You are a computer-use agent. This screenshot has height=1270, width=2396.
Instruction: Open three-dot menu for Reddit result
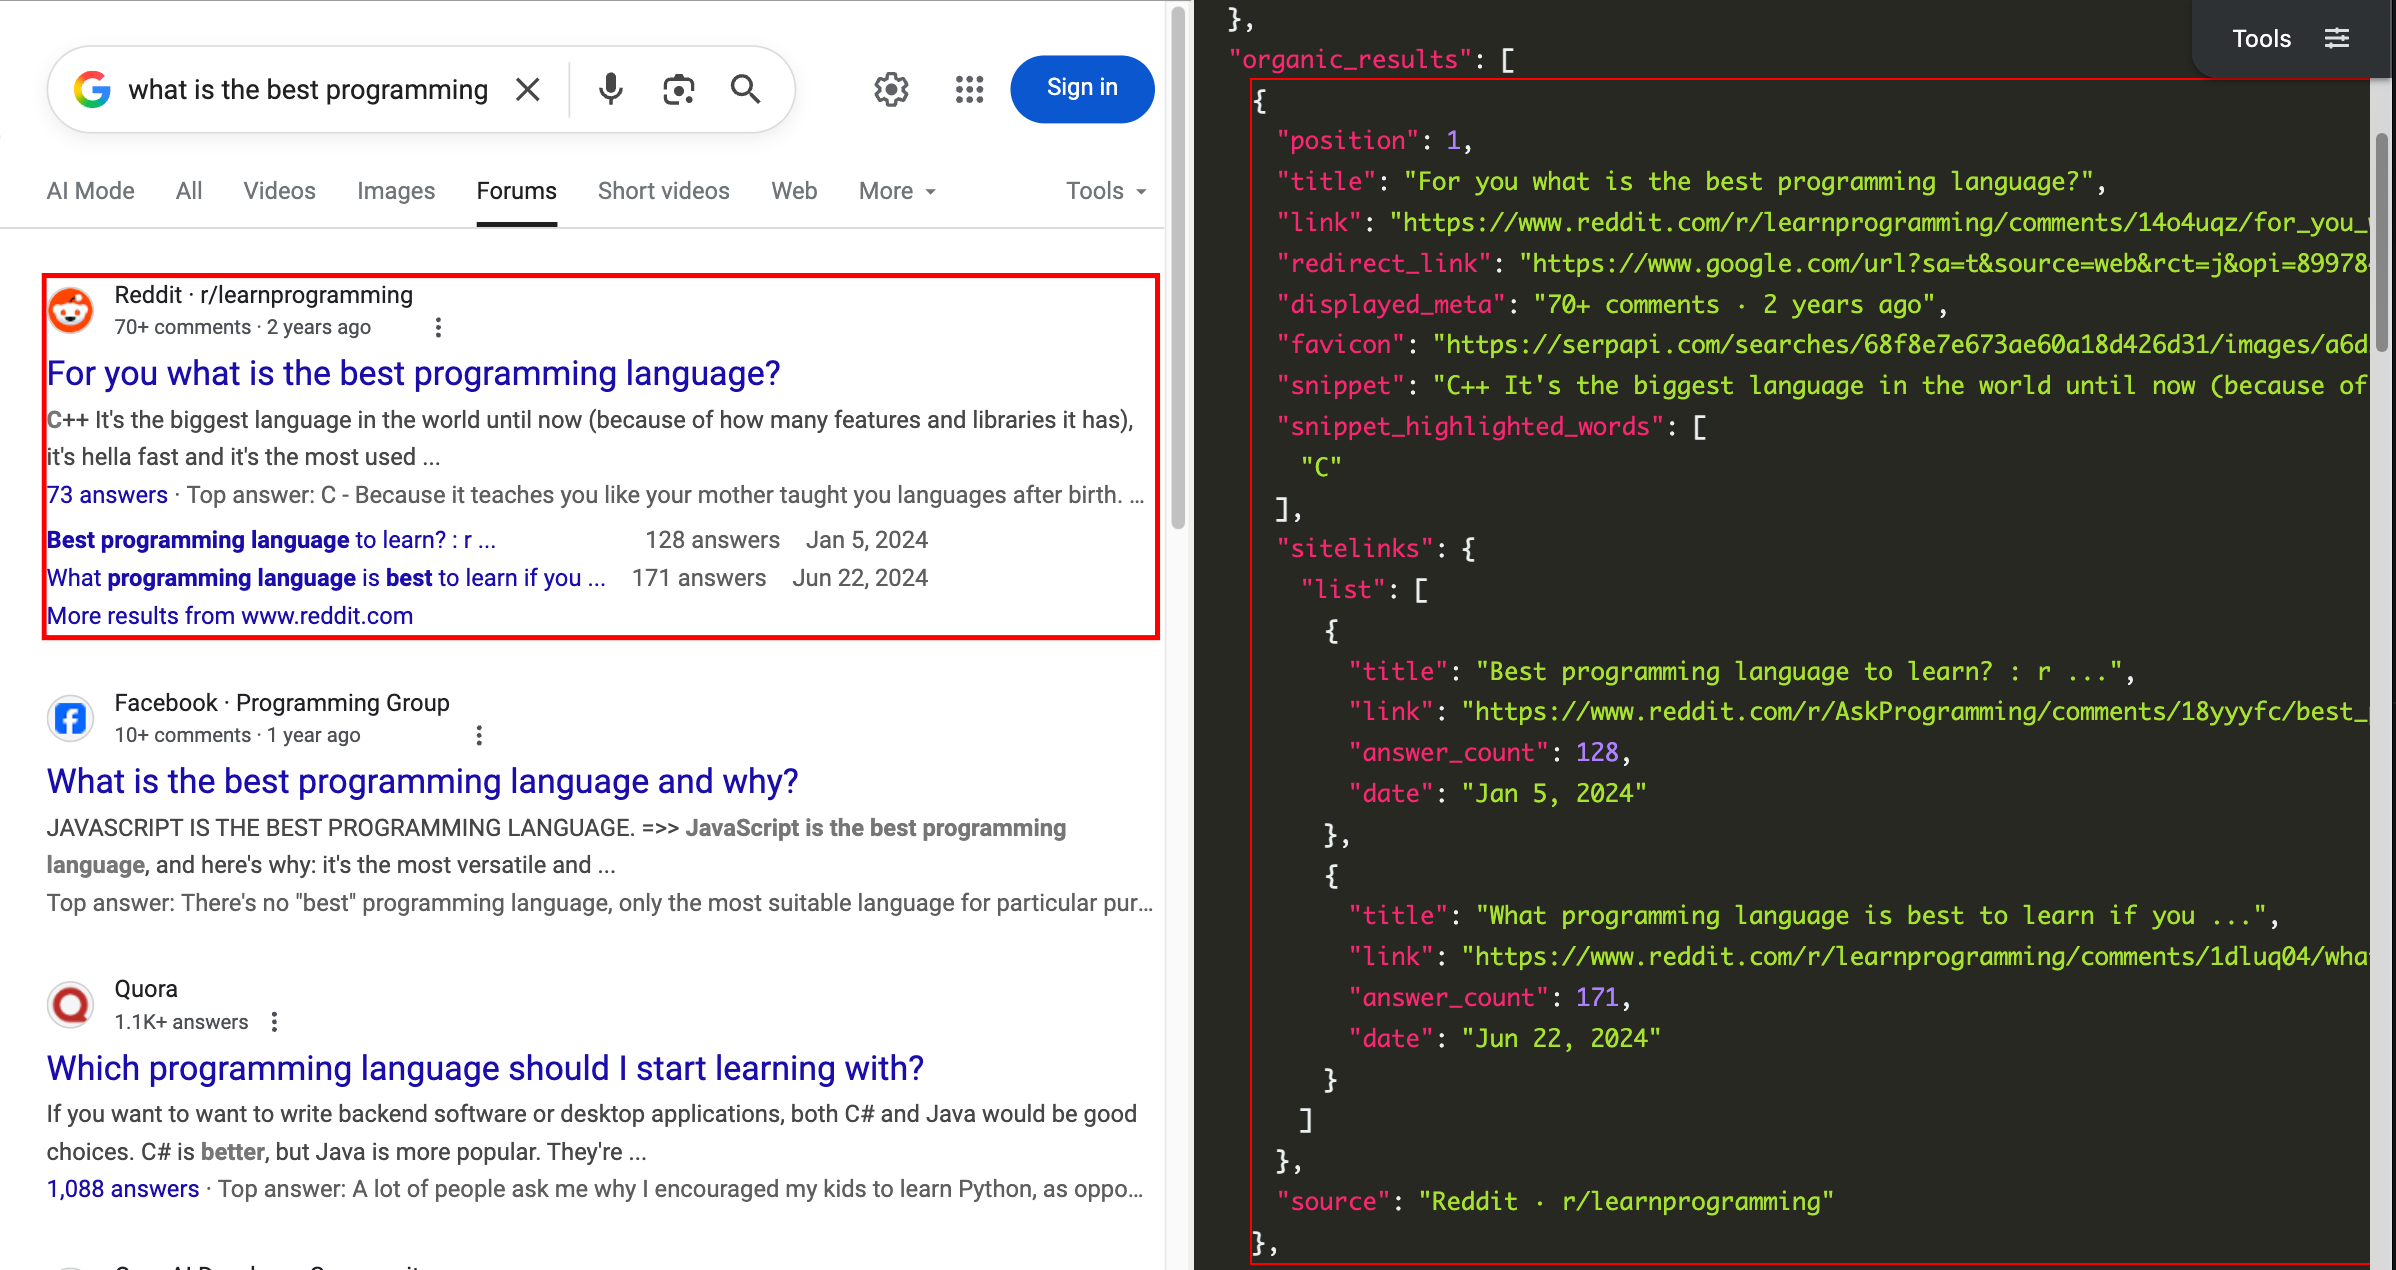[438, 327]
